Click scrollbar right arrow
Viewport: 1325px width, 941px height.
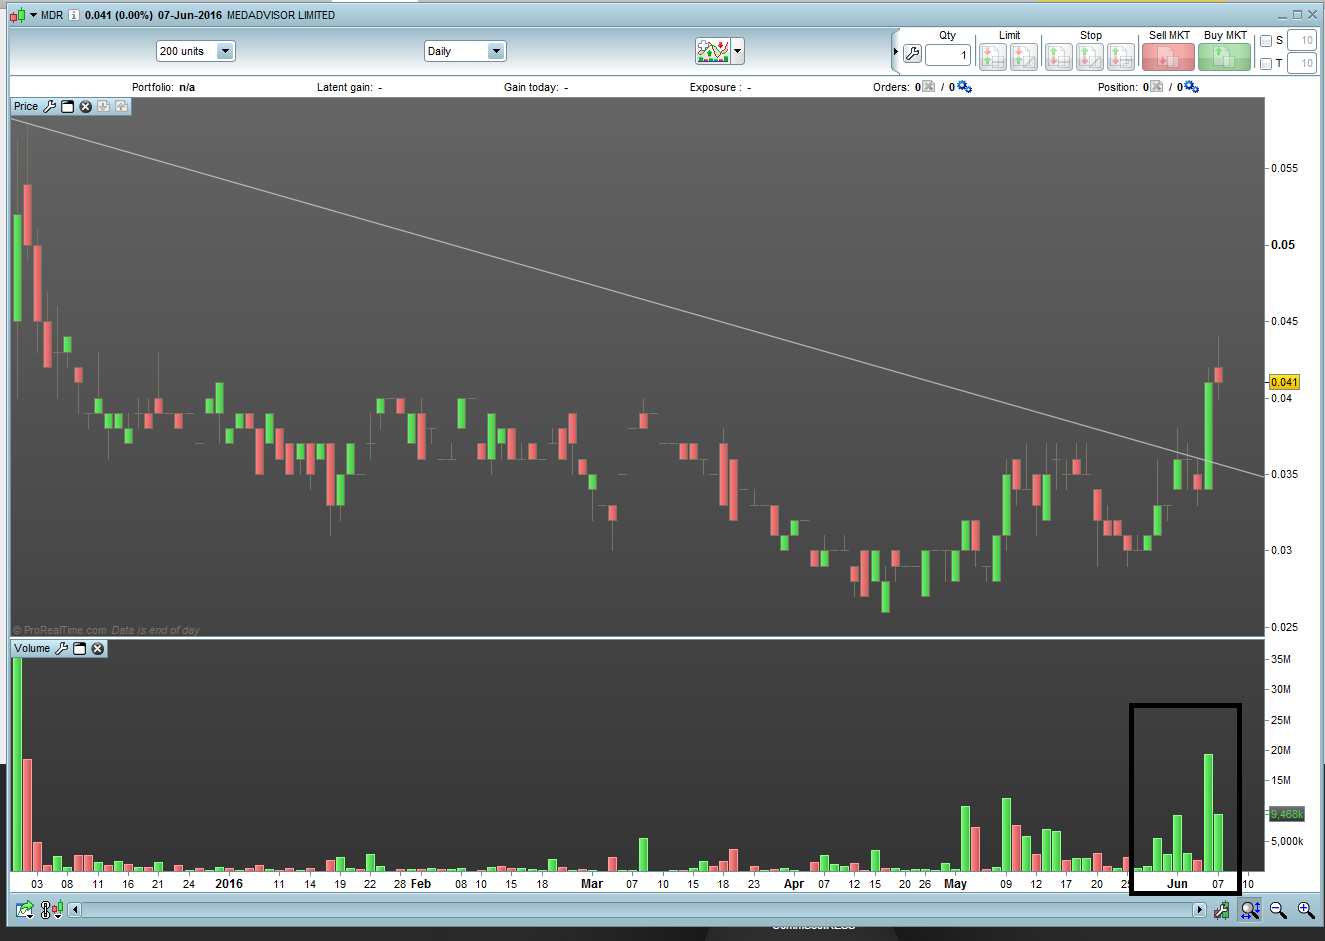[1200, 909]
